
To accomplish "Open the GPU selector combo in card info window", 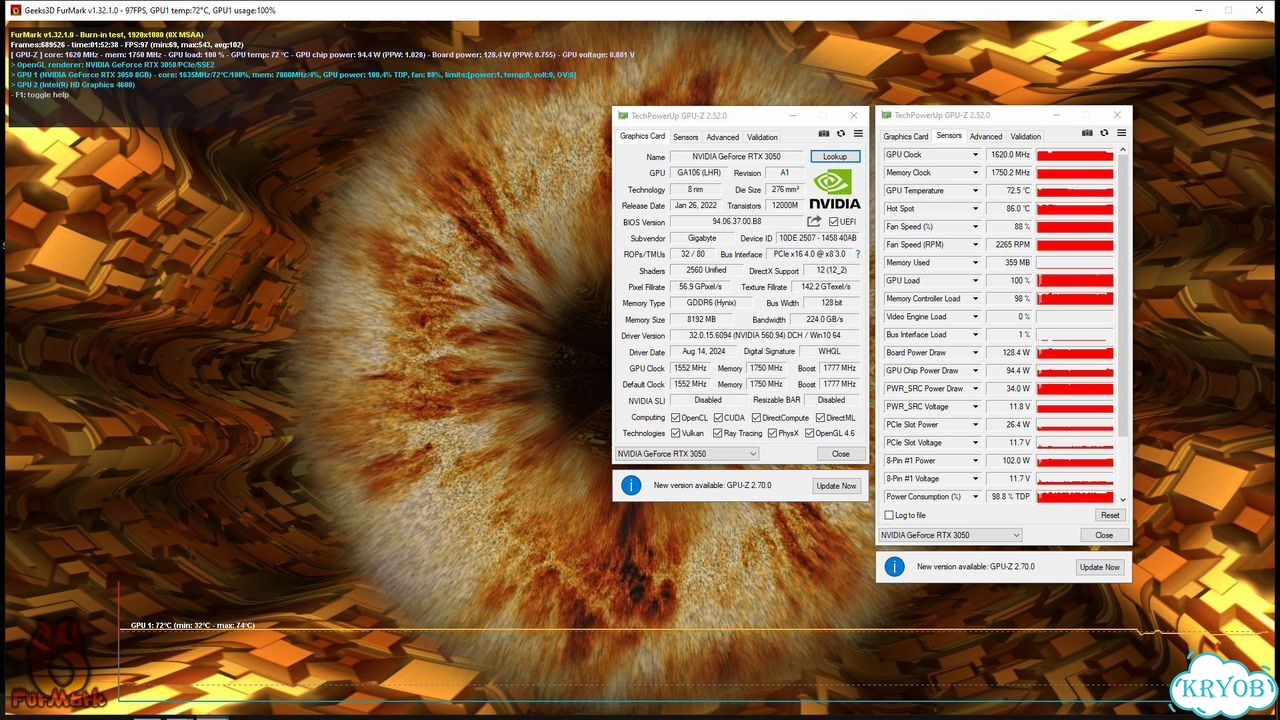I will tap(686, 454).
